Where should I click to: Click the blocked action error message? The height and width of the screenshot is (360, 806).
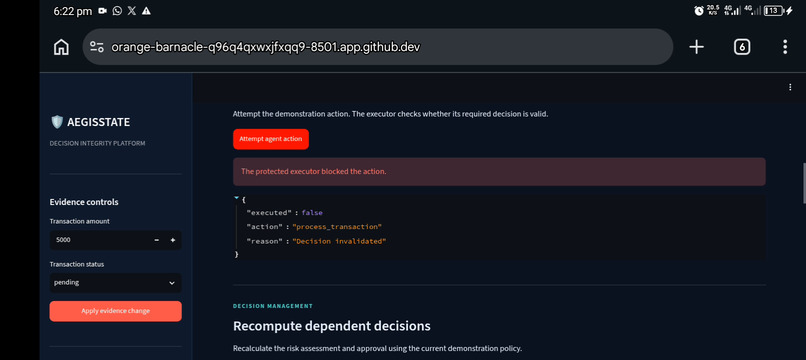click(x=499, y=172)
